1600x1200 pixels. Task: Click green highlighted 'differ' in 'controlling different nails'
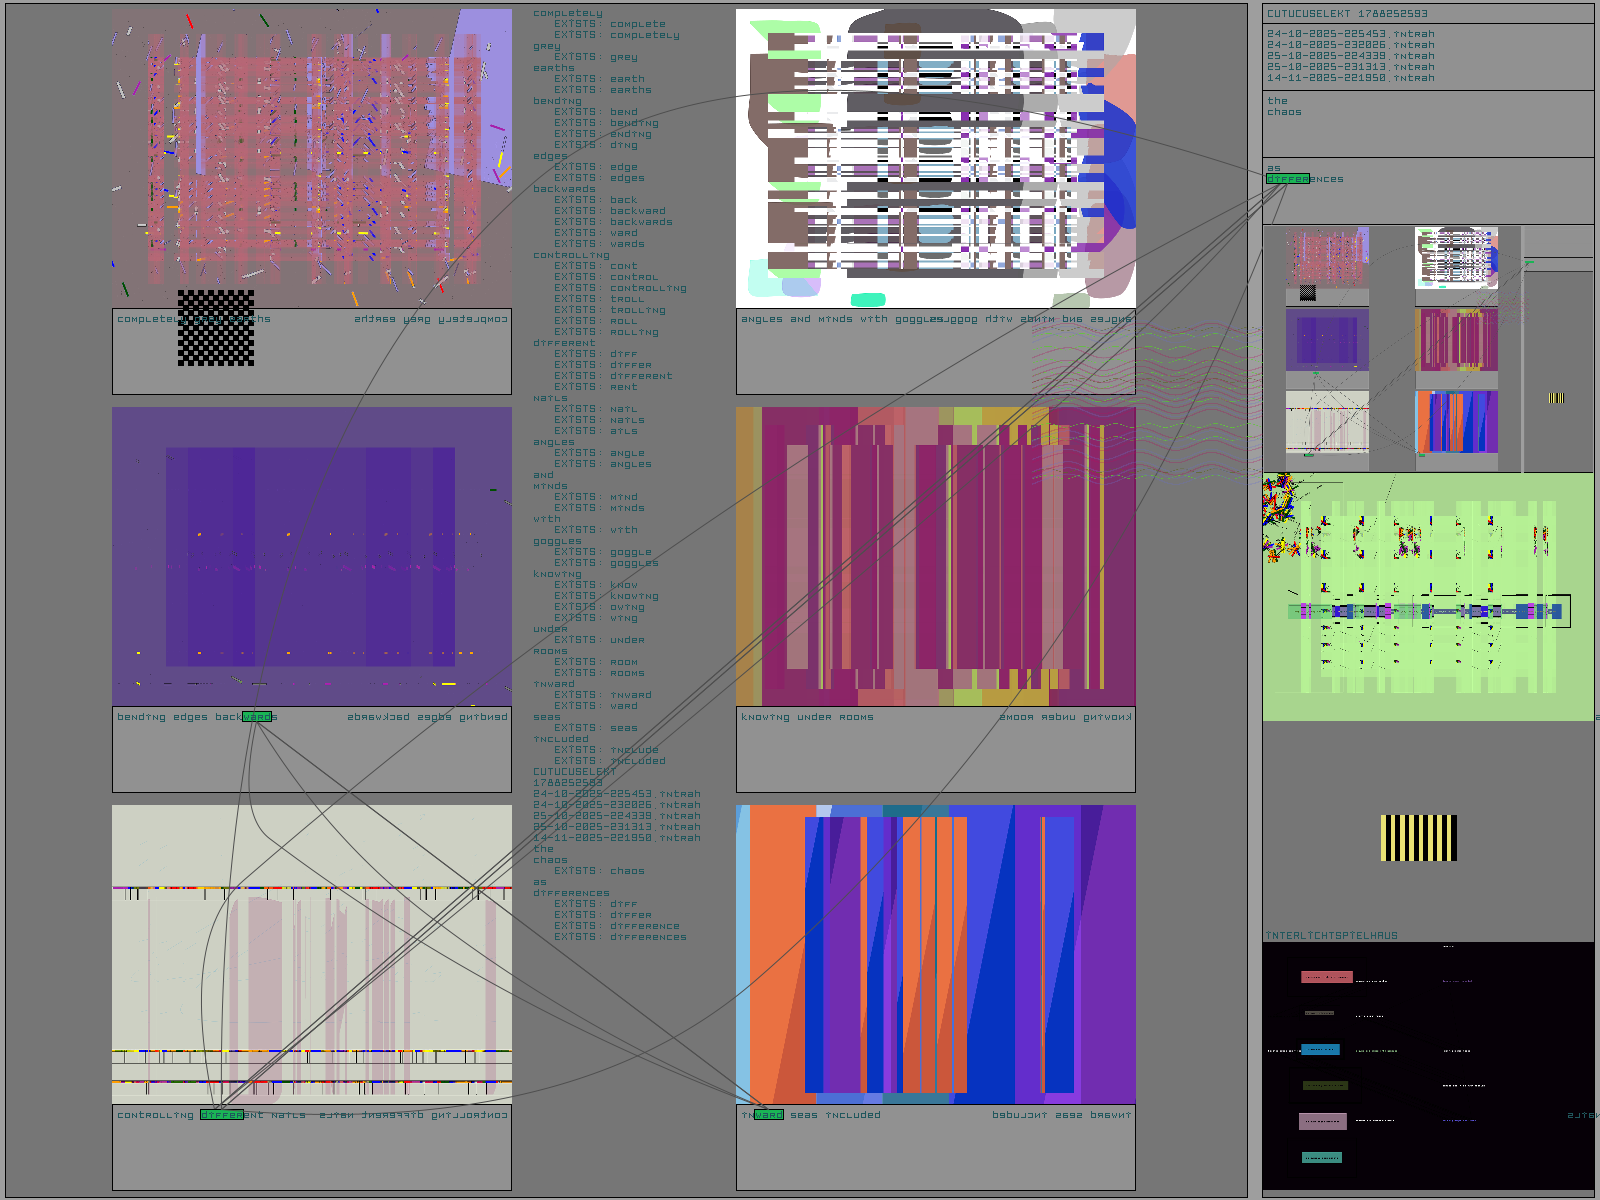(221, 1115)
